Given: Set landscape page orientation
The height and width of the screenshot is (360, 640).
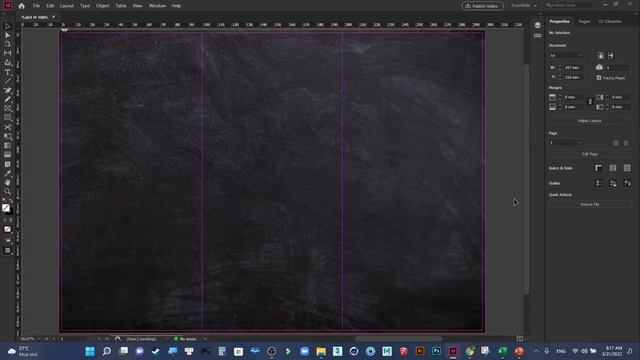Looking at the screenshot, I should click(611, 55).
